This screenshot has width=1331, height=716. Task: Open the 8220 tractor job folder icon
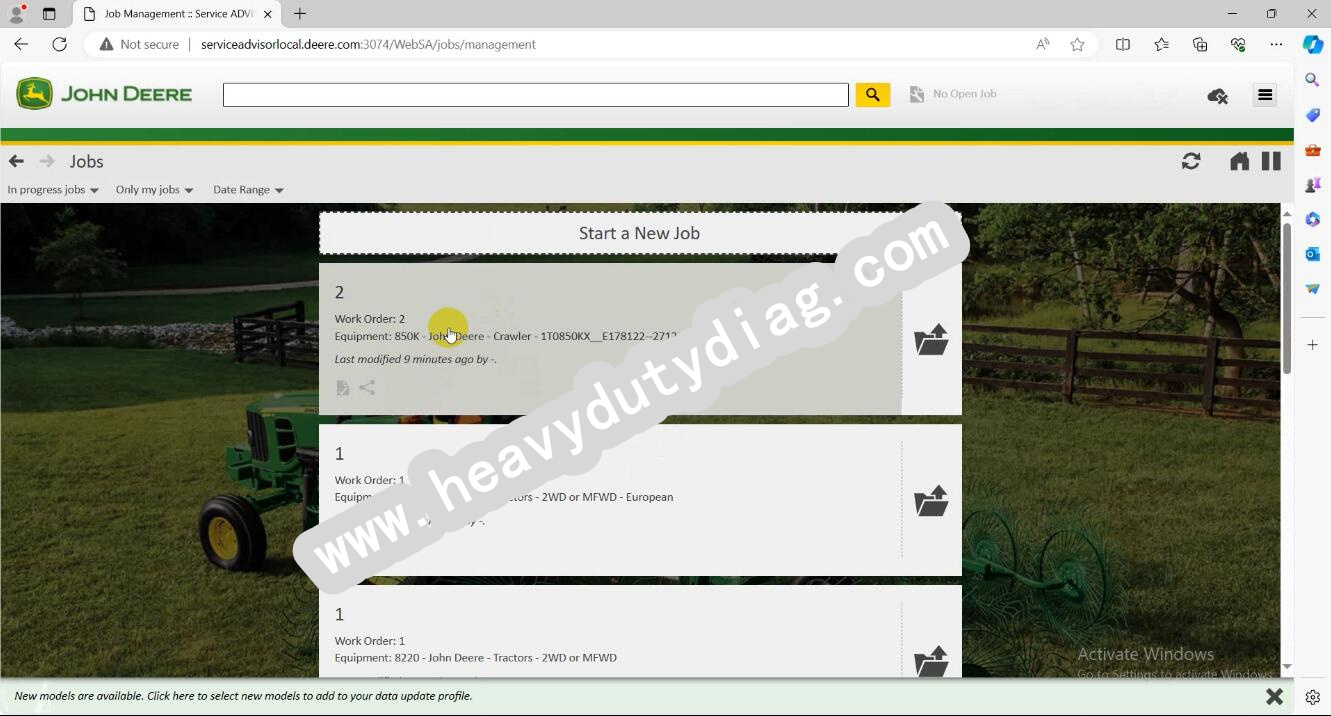tap(931, 660)
